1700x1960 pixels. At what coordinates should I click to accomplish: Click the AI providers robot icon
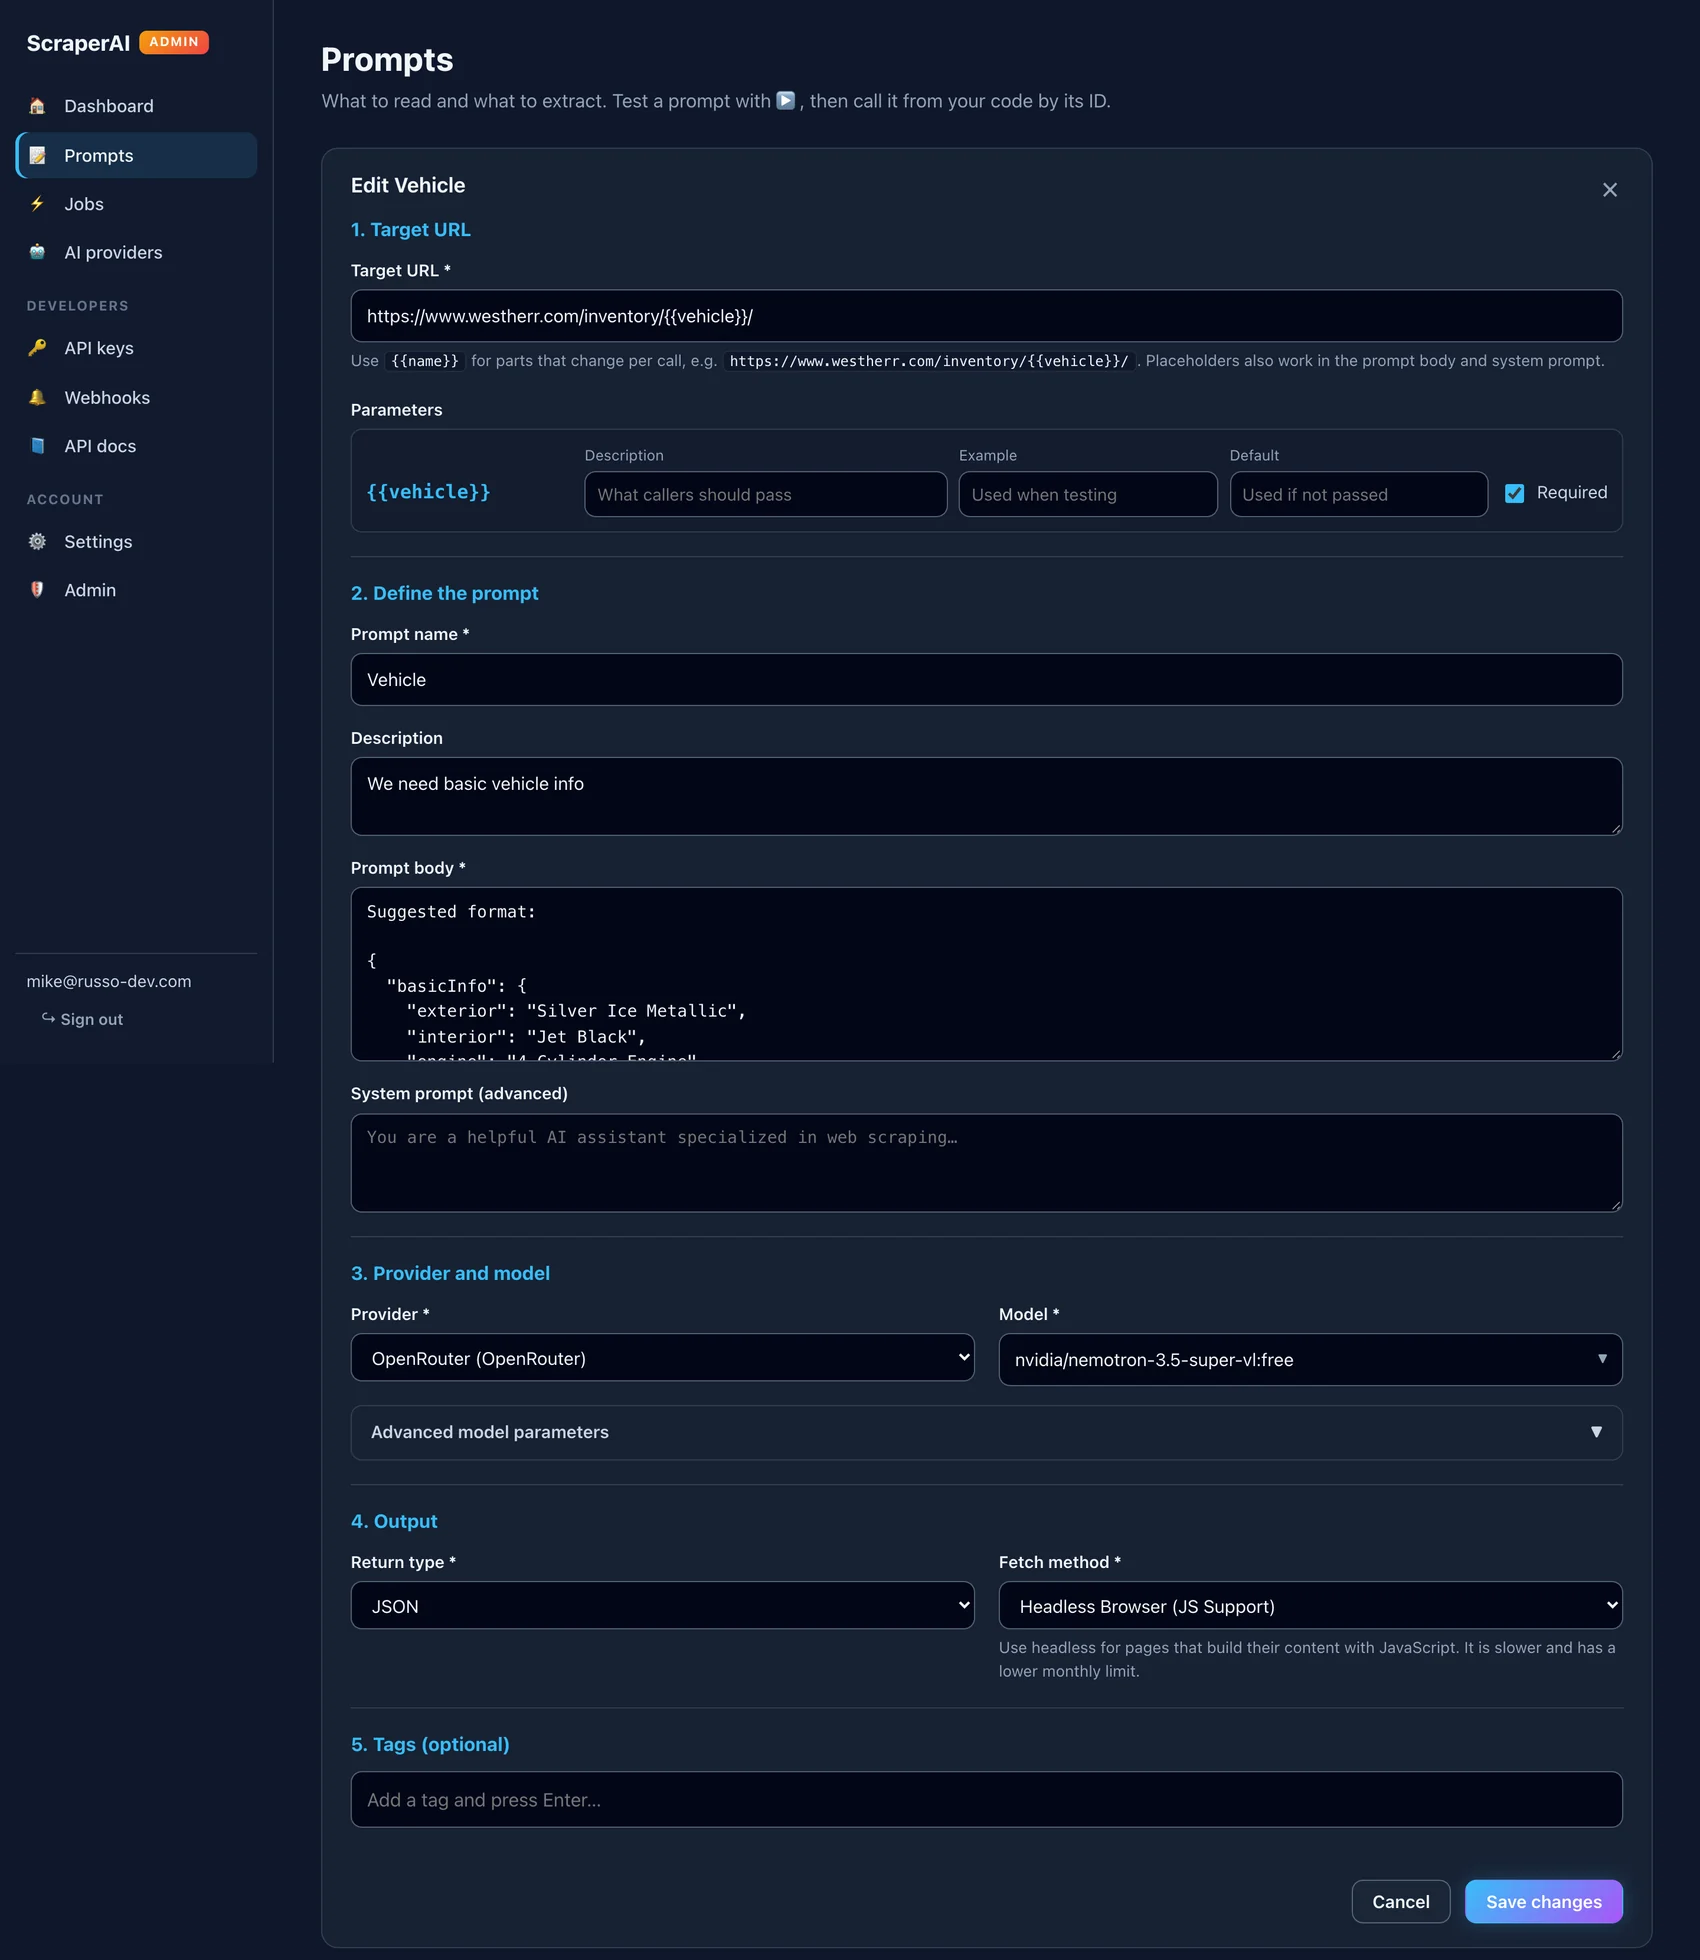(x=37, y=252)
